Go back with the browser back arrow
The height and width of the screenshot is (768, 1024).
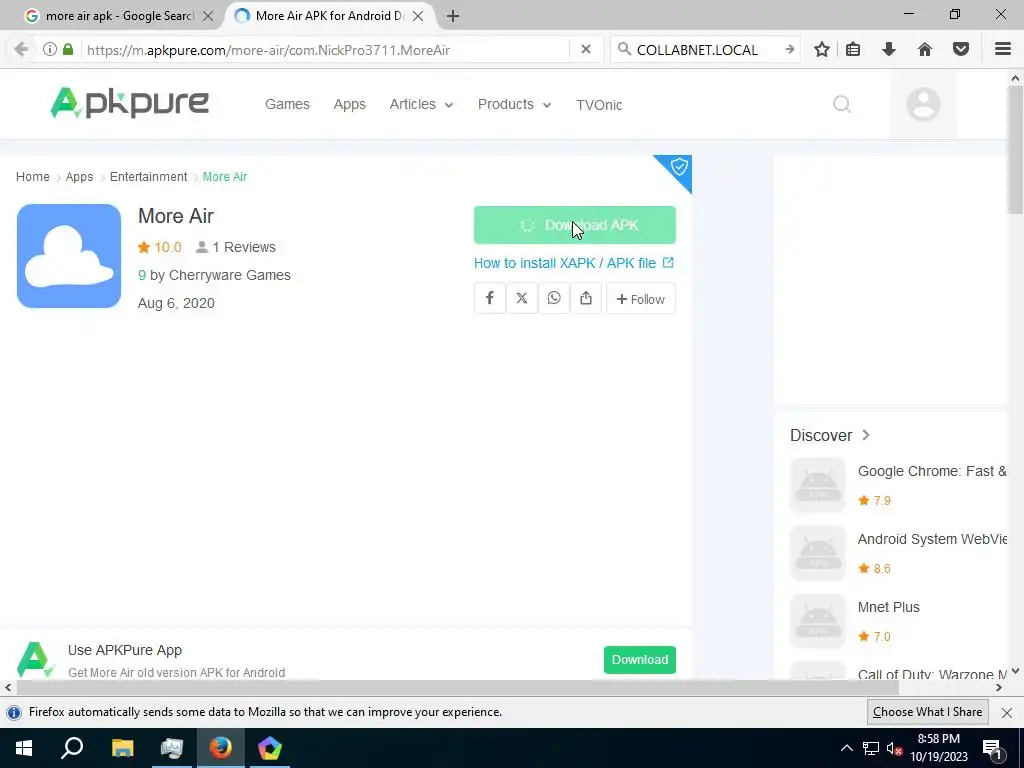click(22, 50)
